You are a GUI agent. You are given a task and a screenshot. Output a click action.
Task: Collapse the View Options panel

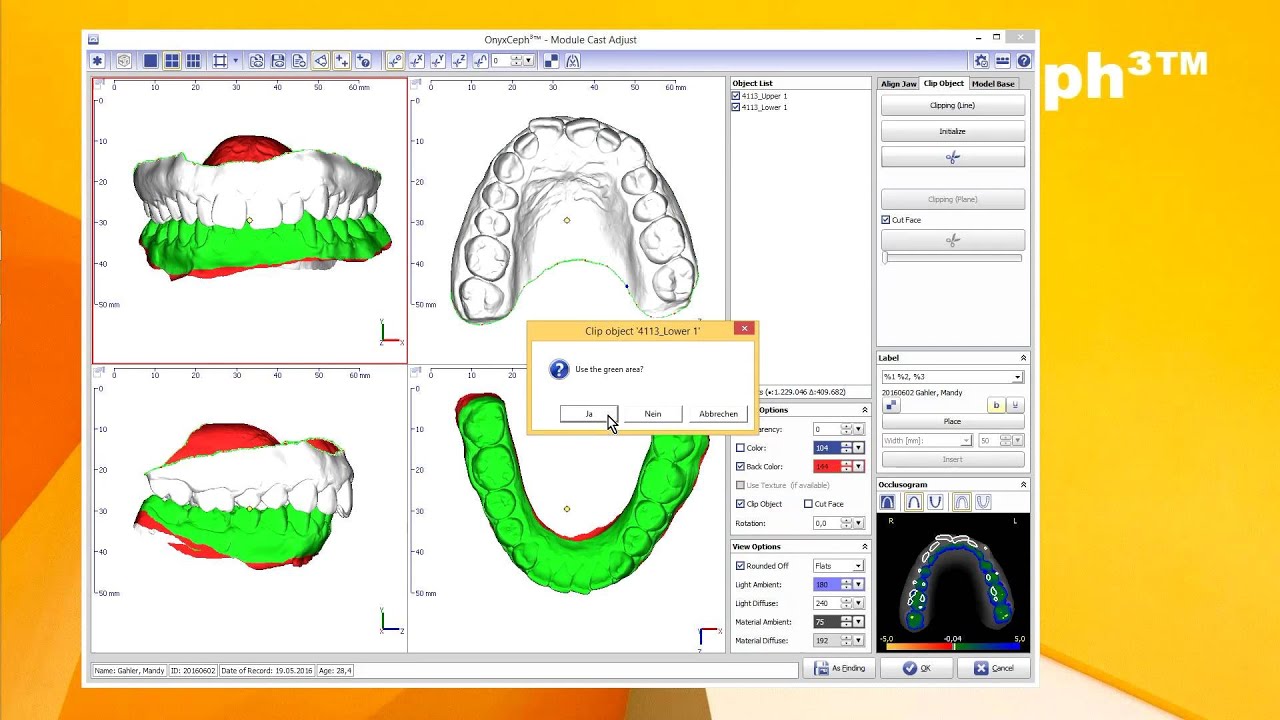tap(865, 547)
